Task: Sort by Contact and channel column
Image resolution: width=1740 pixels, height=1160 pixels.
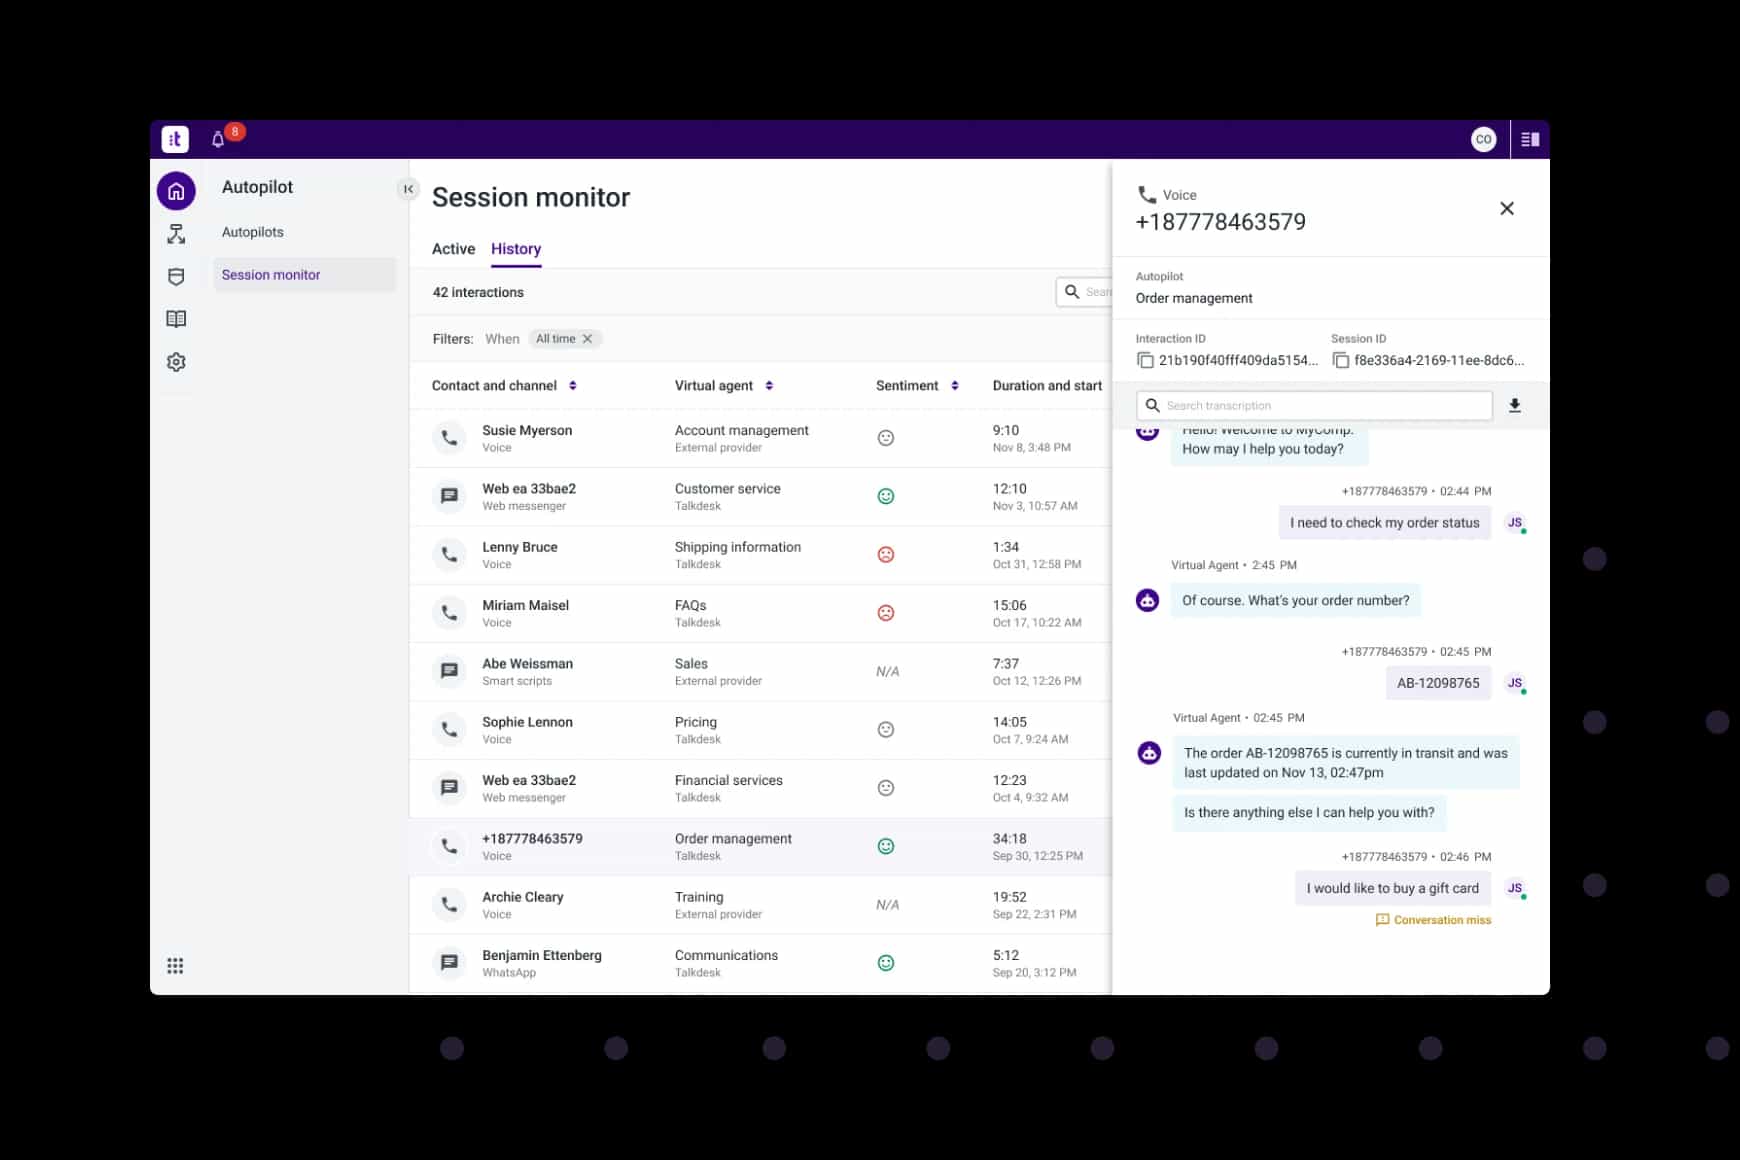Action: 572,386
